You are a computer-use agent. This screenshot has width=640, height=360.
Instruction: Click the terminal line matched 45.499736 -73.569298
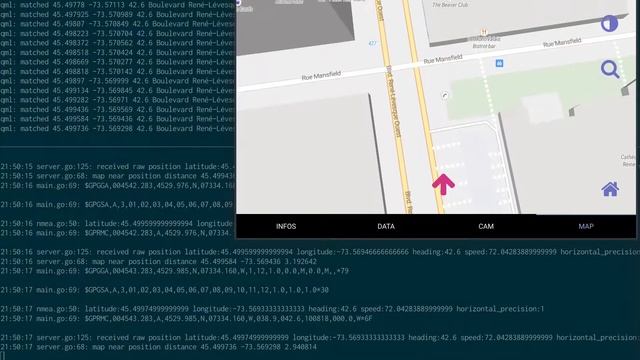[118, 129]
